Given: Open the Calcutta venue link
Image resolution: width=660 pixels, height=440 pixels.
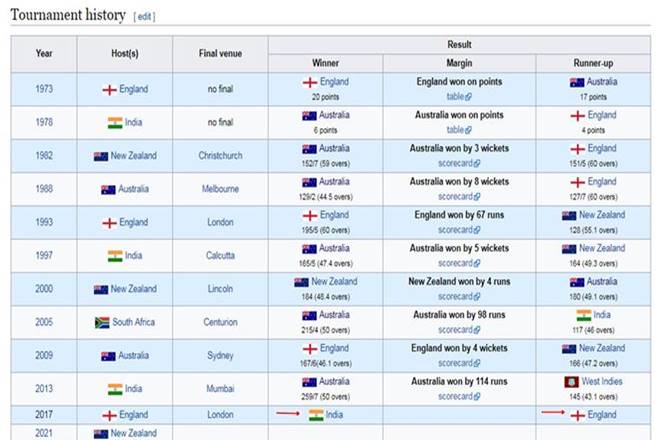Looking at the screenshot, I should (220, 255).
